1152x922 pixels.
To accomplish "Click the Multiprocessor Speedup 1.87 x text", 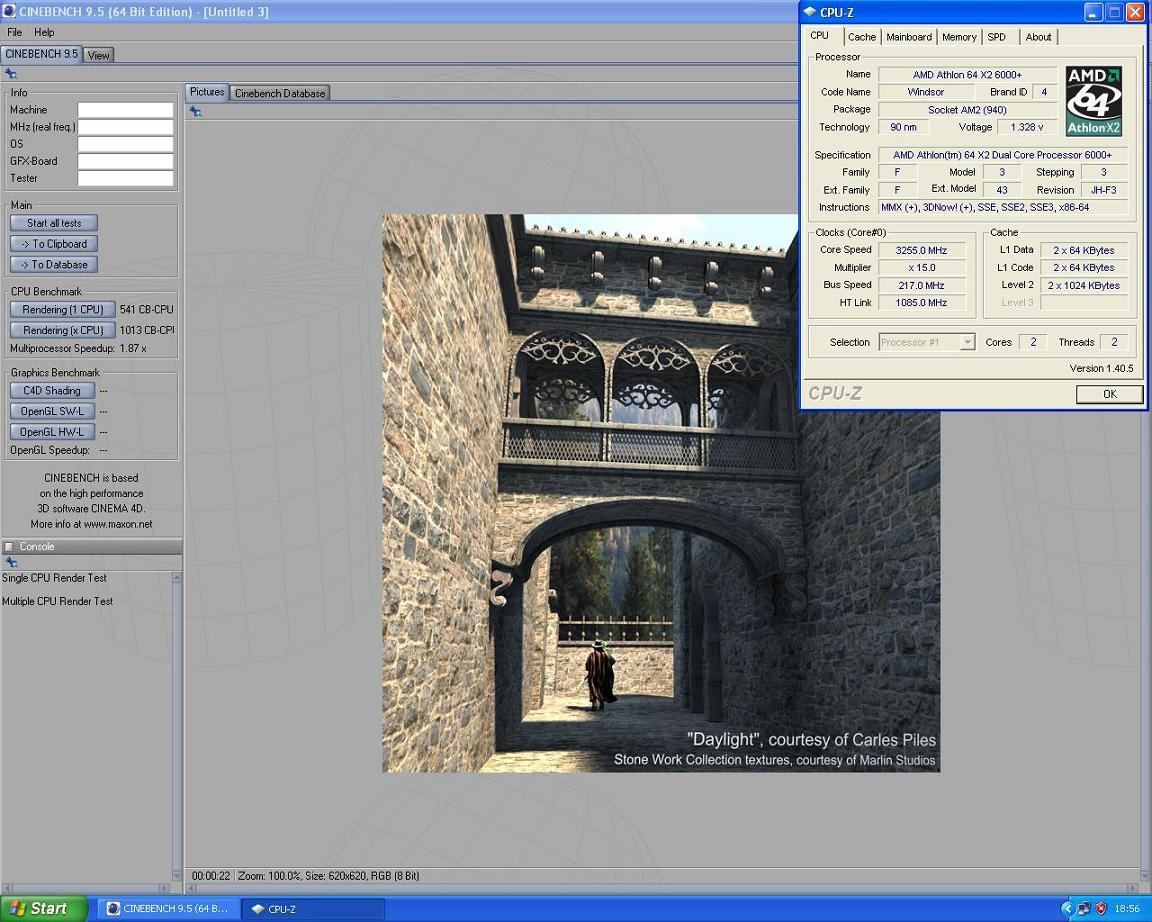I will click(78, 348).
